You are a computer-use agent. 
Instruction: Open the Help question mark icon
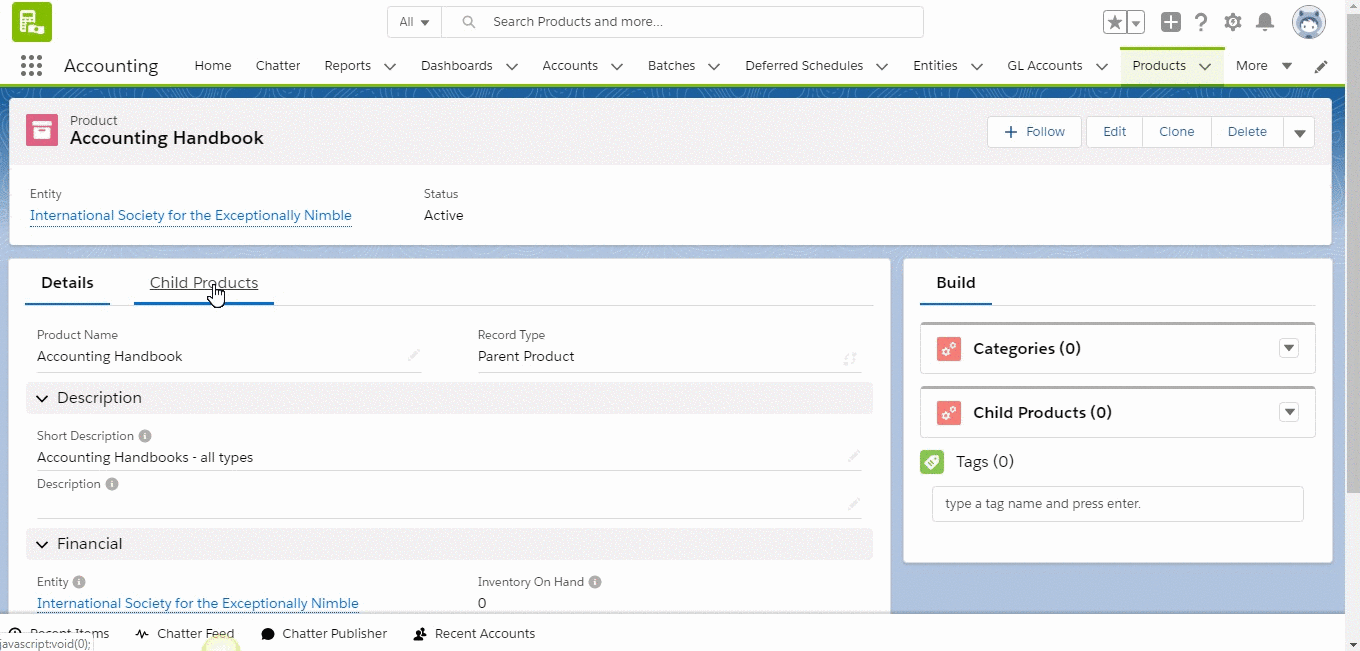pos(1201,22)
